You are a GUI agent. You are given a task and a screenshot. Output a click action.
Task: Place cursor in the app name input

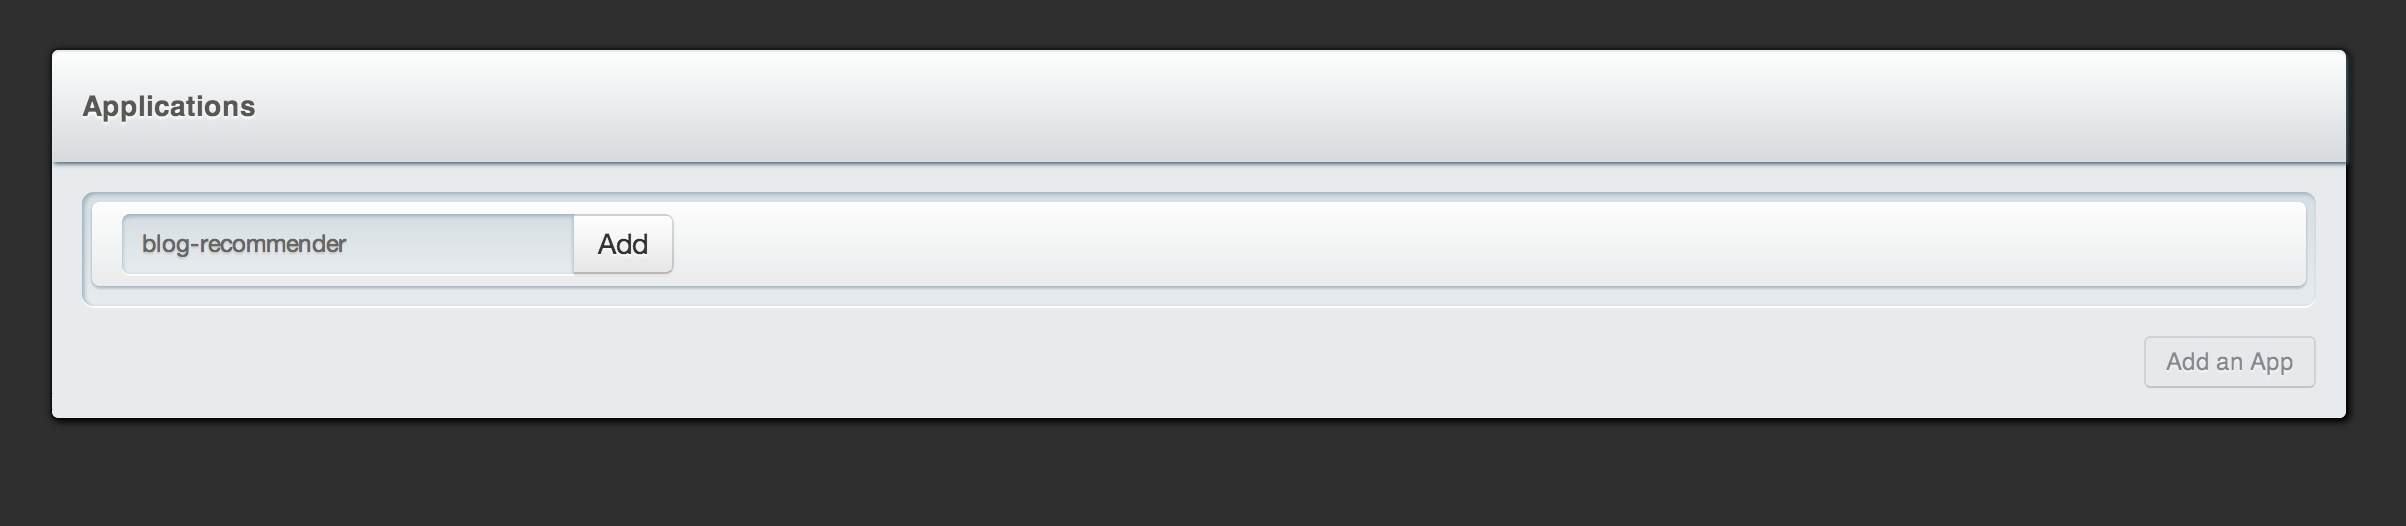coord(348,244)
